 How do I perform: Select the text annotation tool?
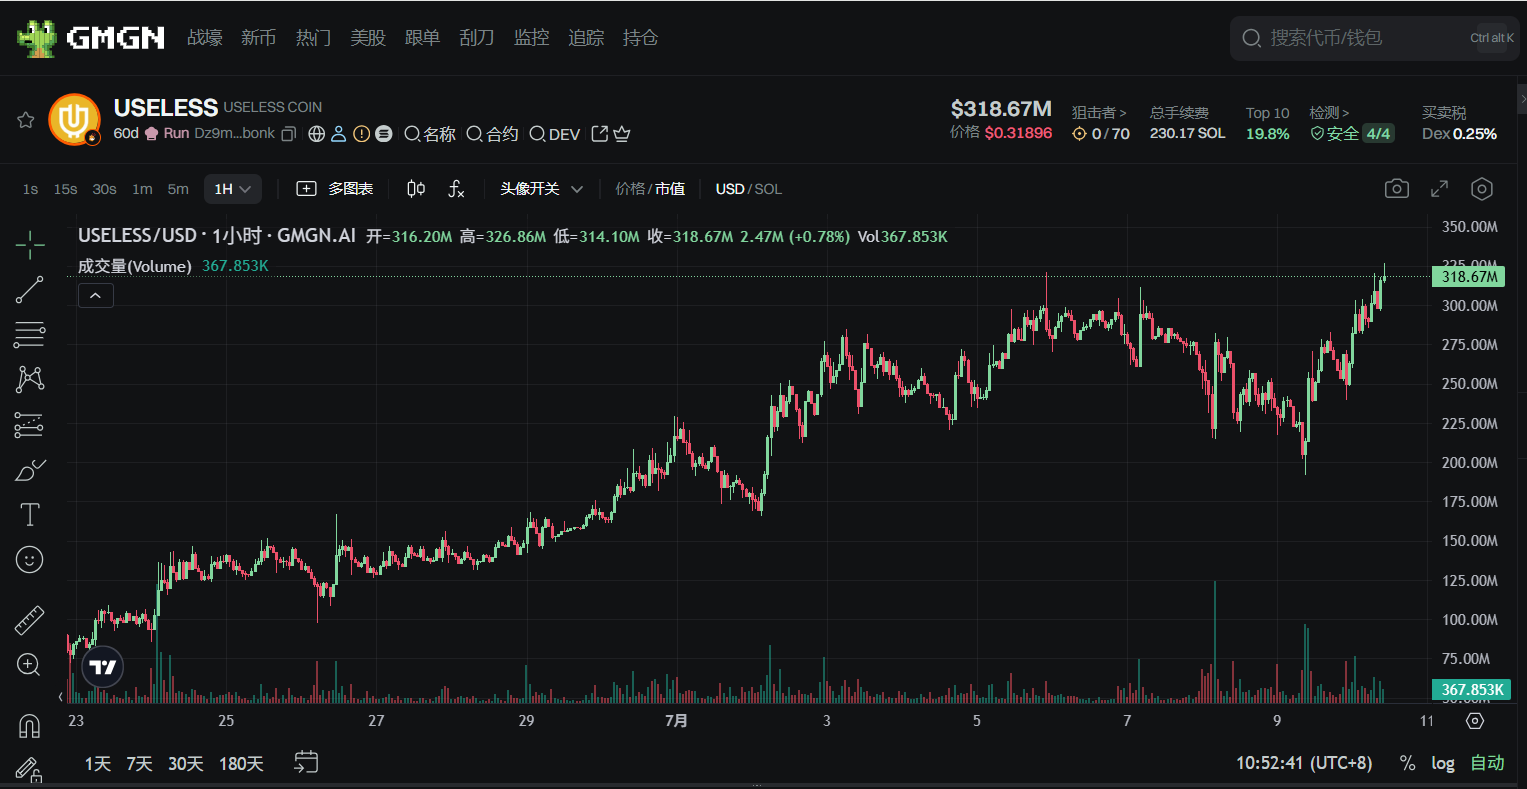(30, 515)
